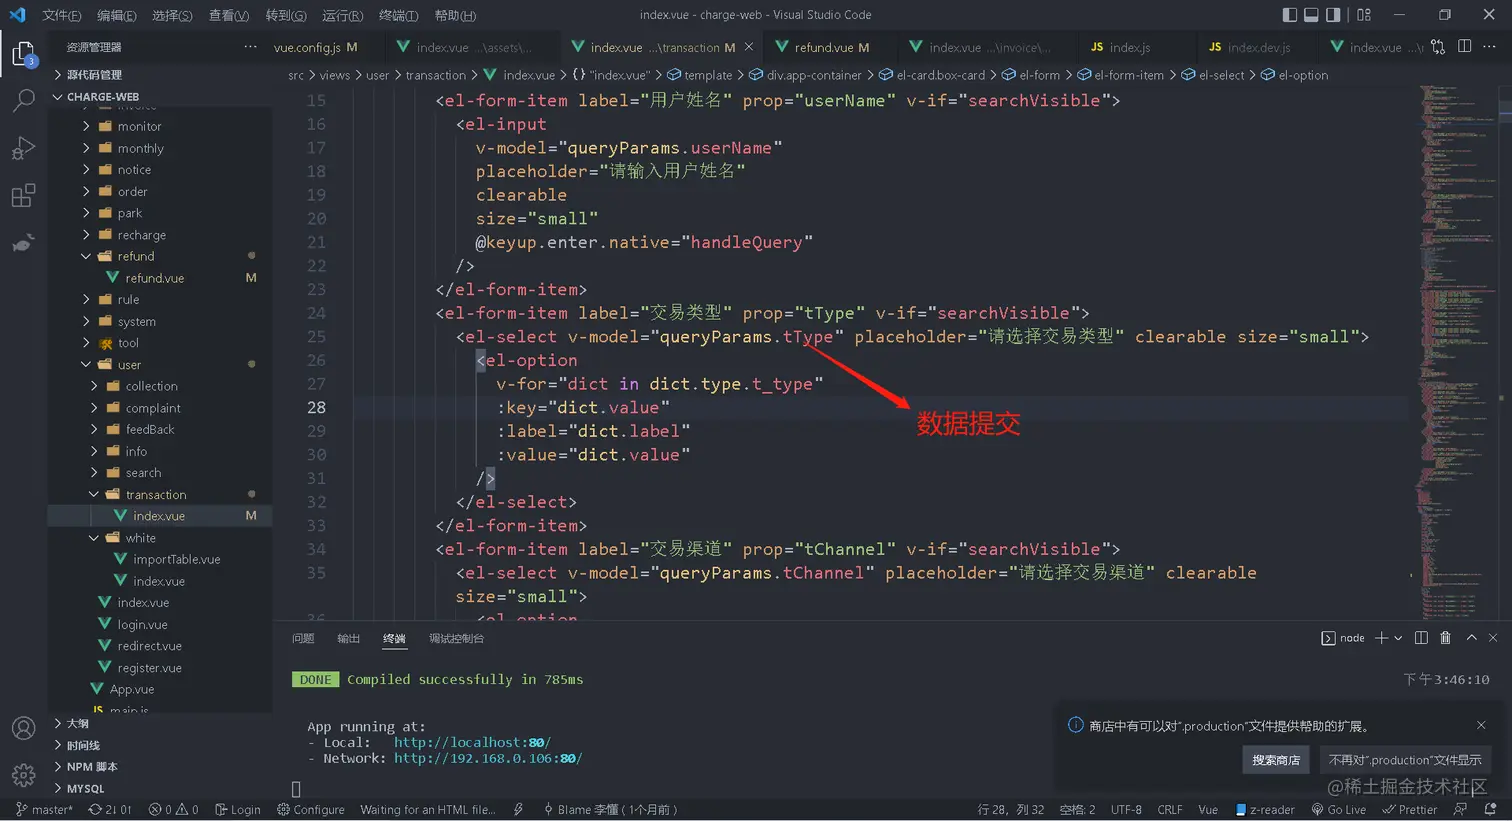Collapse the refund folder
Viewport: 1512px width, 821px height.
(x=160, y=256)
